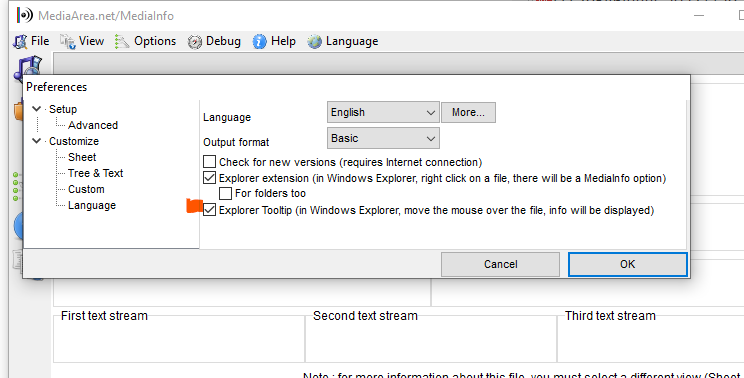Click the View menu icon
The height and width of the screenshot is (378, 744).
coord(67,42)
